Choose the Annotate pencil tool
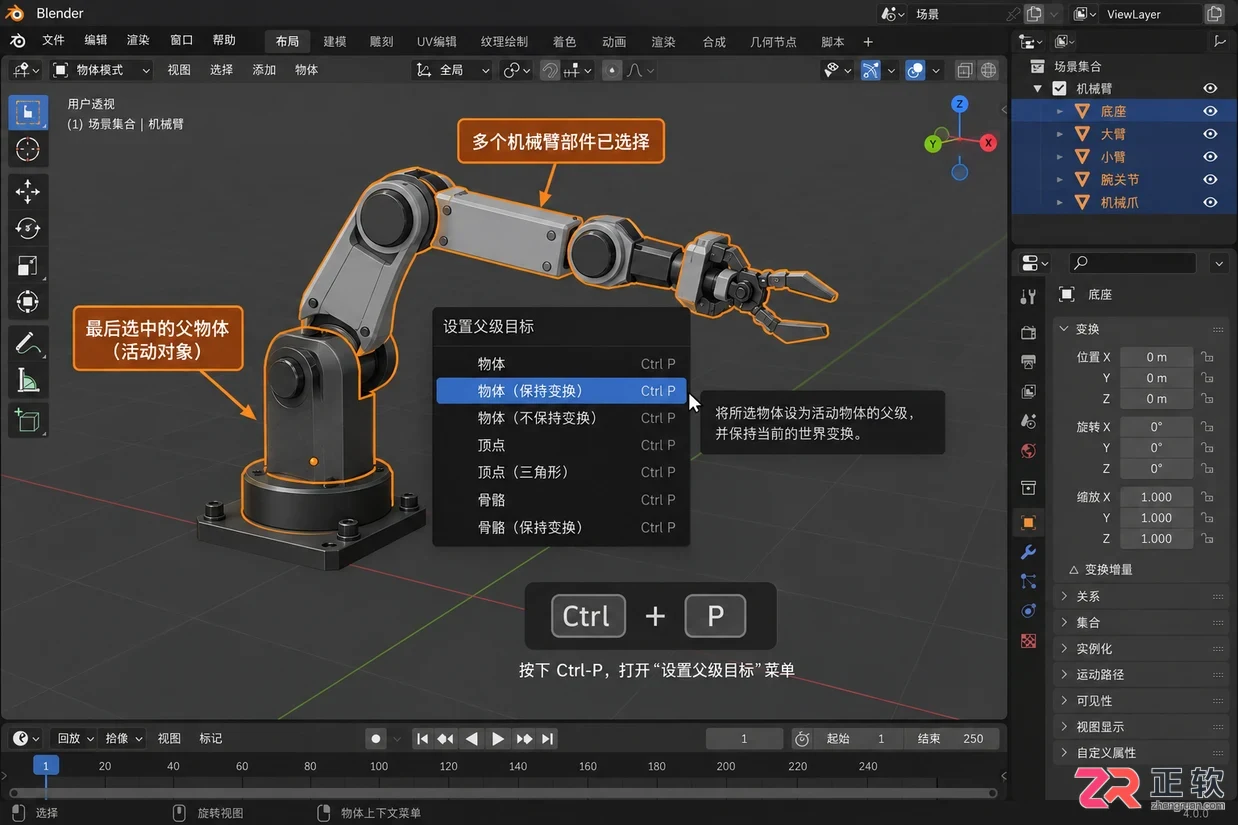 pos(28,343)
